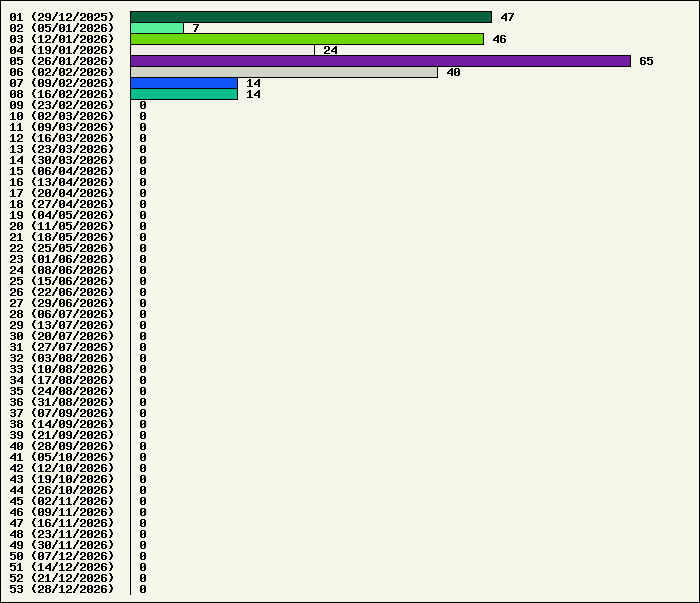Select the row label 20 (11/05/2026)
The image size is (700, 603).
[x=62, y=226]
